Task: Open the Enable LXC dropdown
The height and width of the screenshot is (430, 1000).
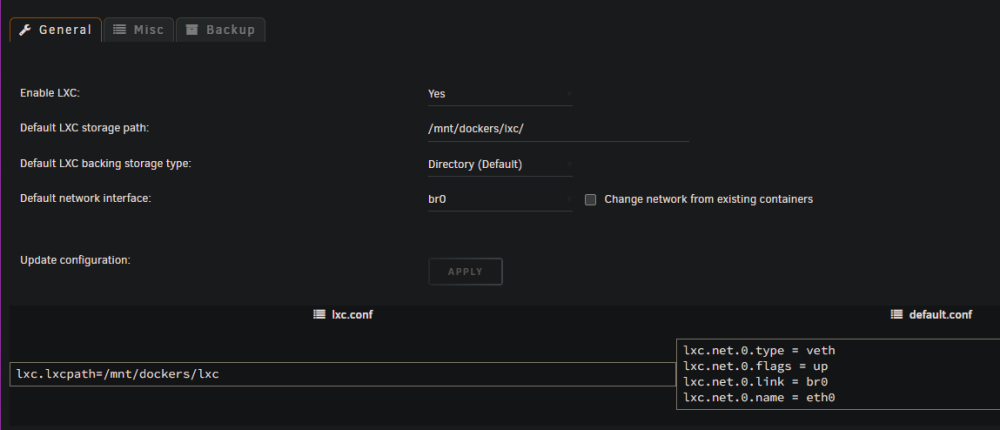Action: click(x=500, y=94)
